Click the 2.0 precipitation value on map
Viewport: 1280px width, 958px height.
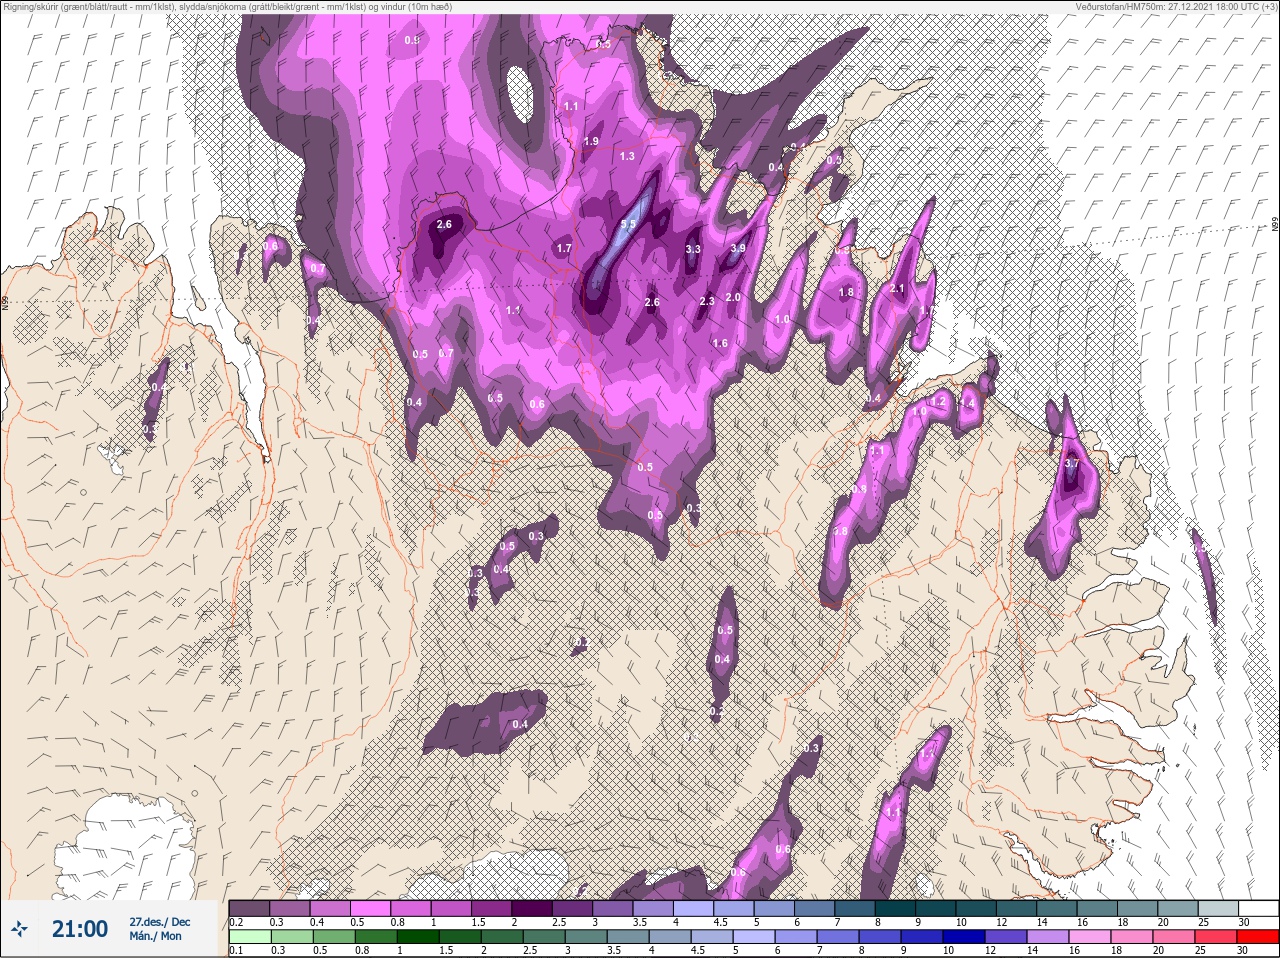pyautogui.click(x=733, y=297)
